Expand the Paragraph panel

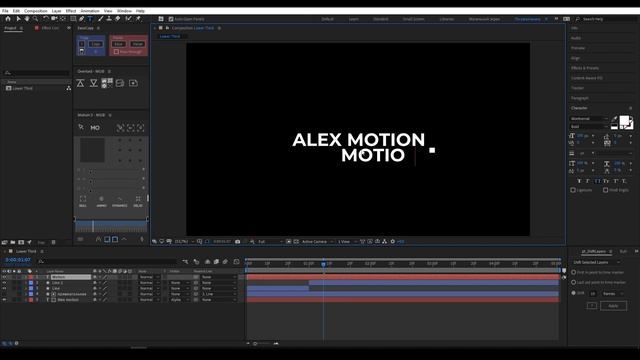pos(580,98)
